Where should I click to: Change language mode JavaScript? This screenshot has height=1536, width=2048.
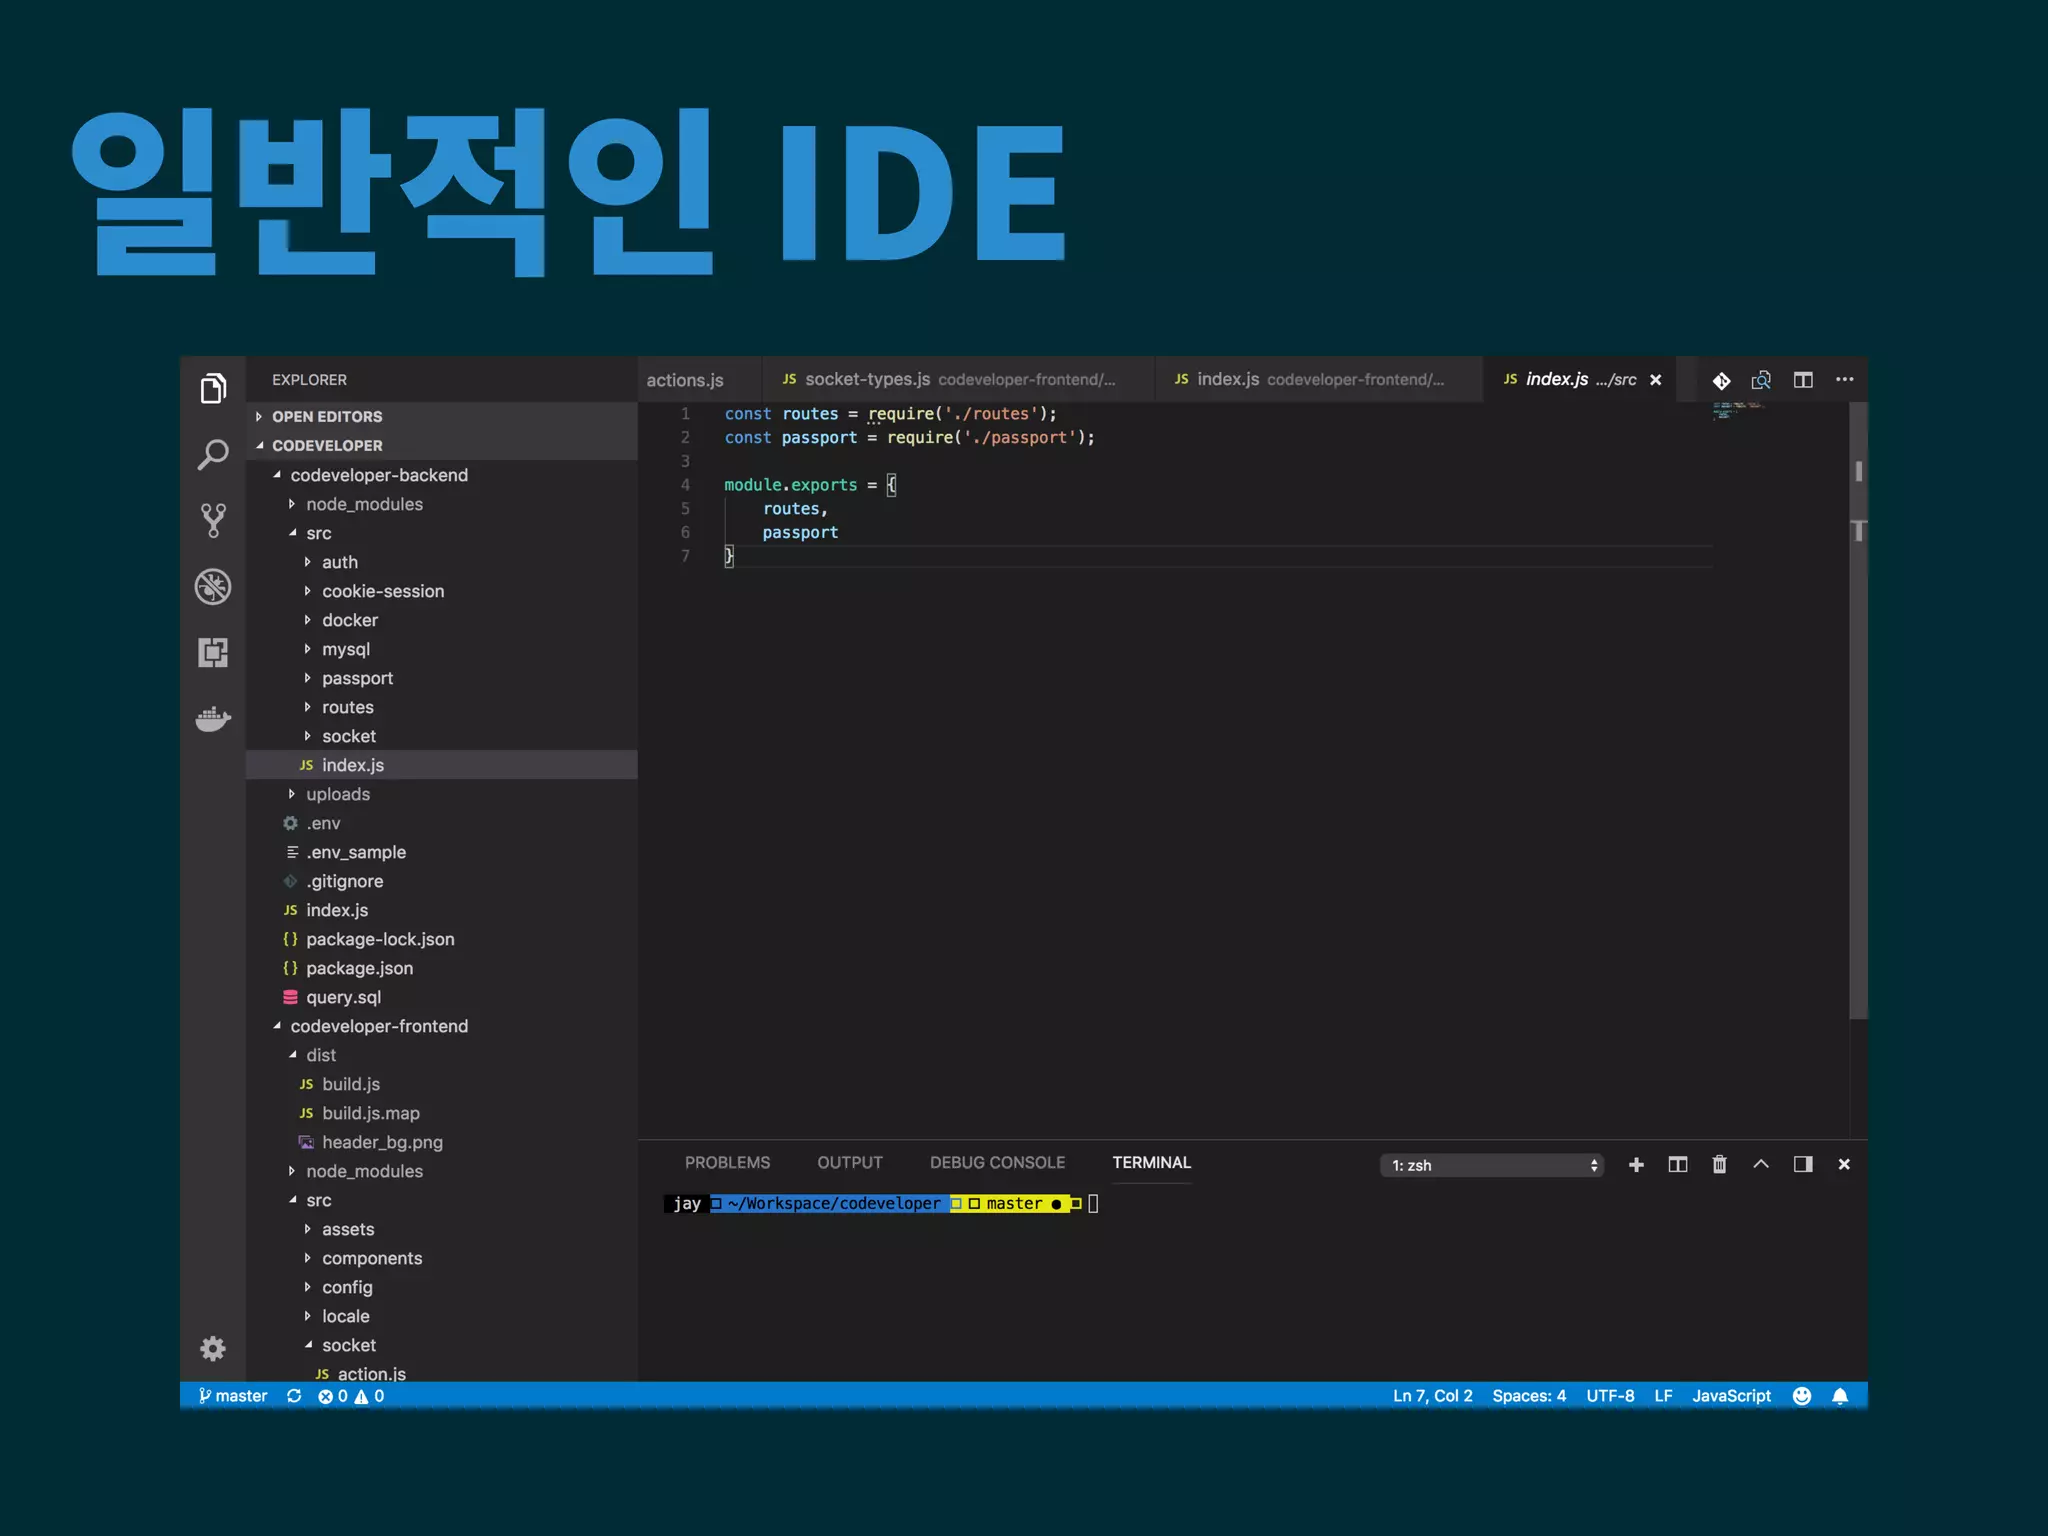point(1731,1396)
